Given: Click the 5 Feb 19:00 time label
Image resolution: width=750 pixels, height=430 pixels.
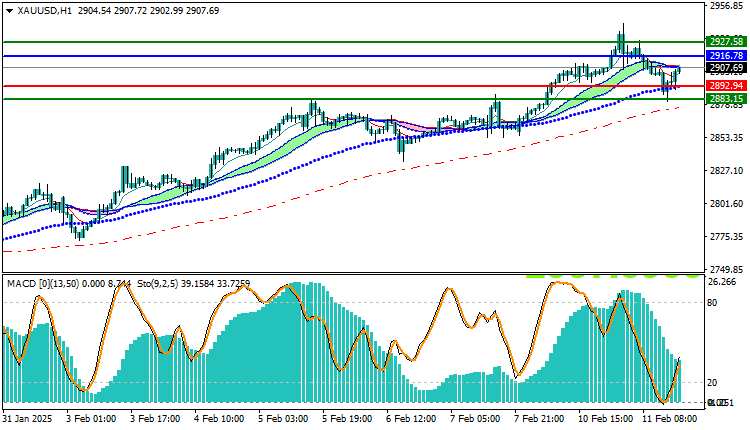Looking at the screenshot, I should pyautogui.click(x=347, y=419).
